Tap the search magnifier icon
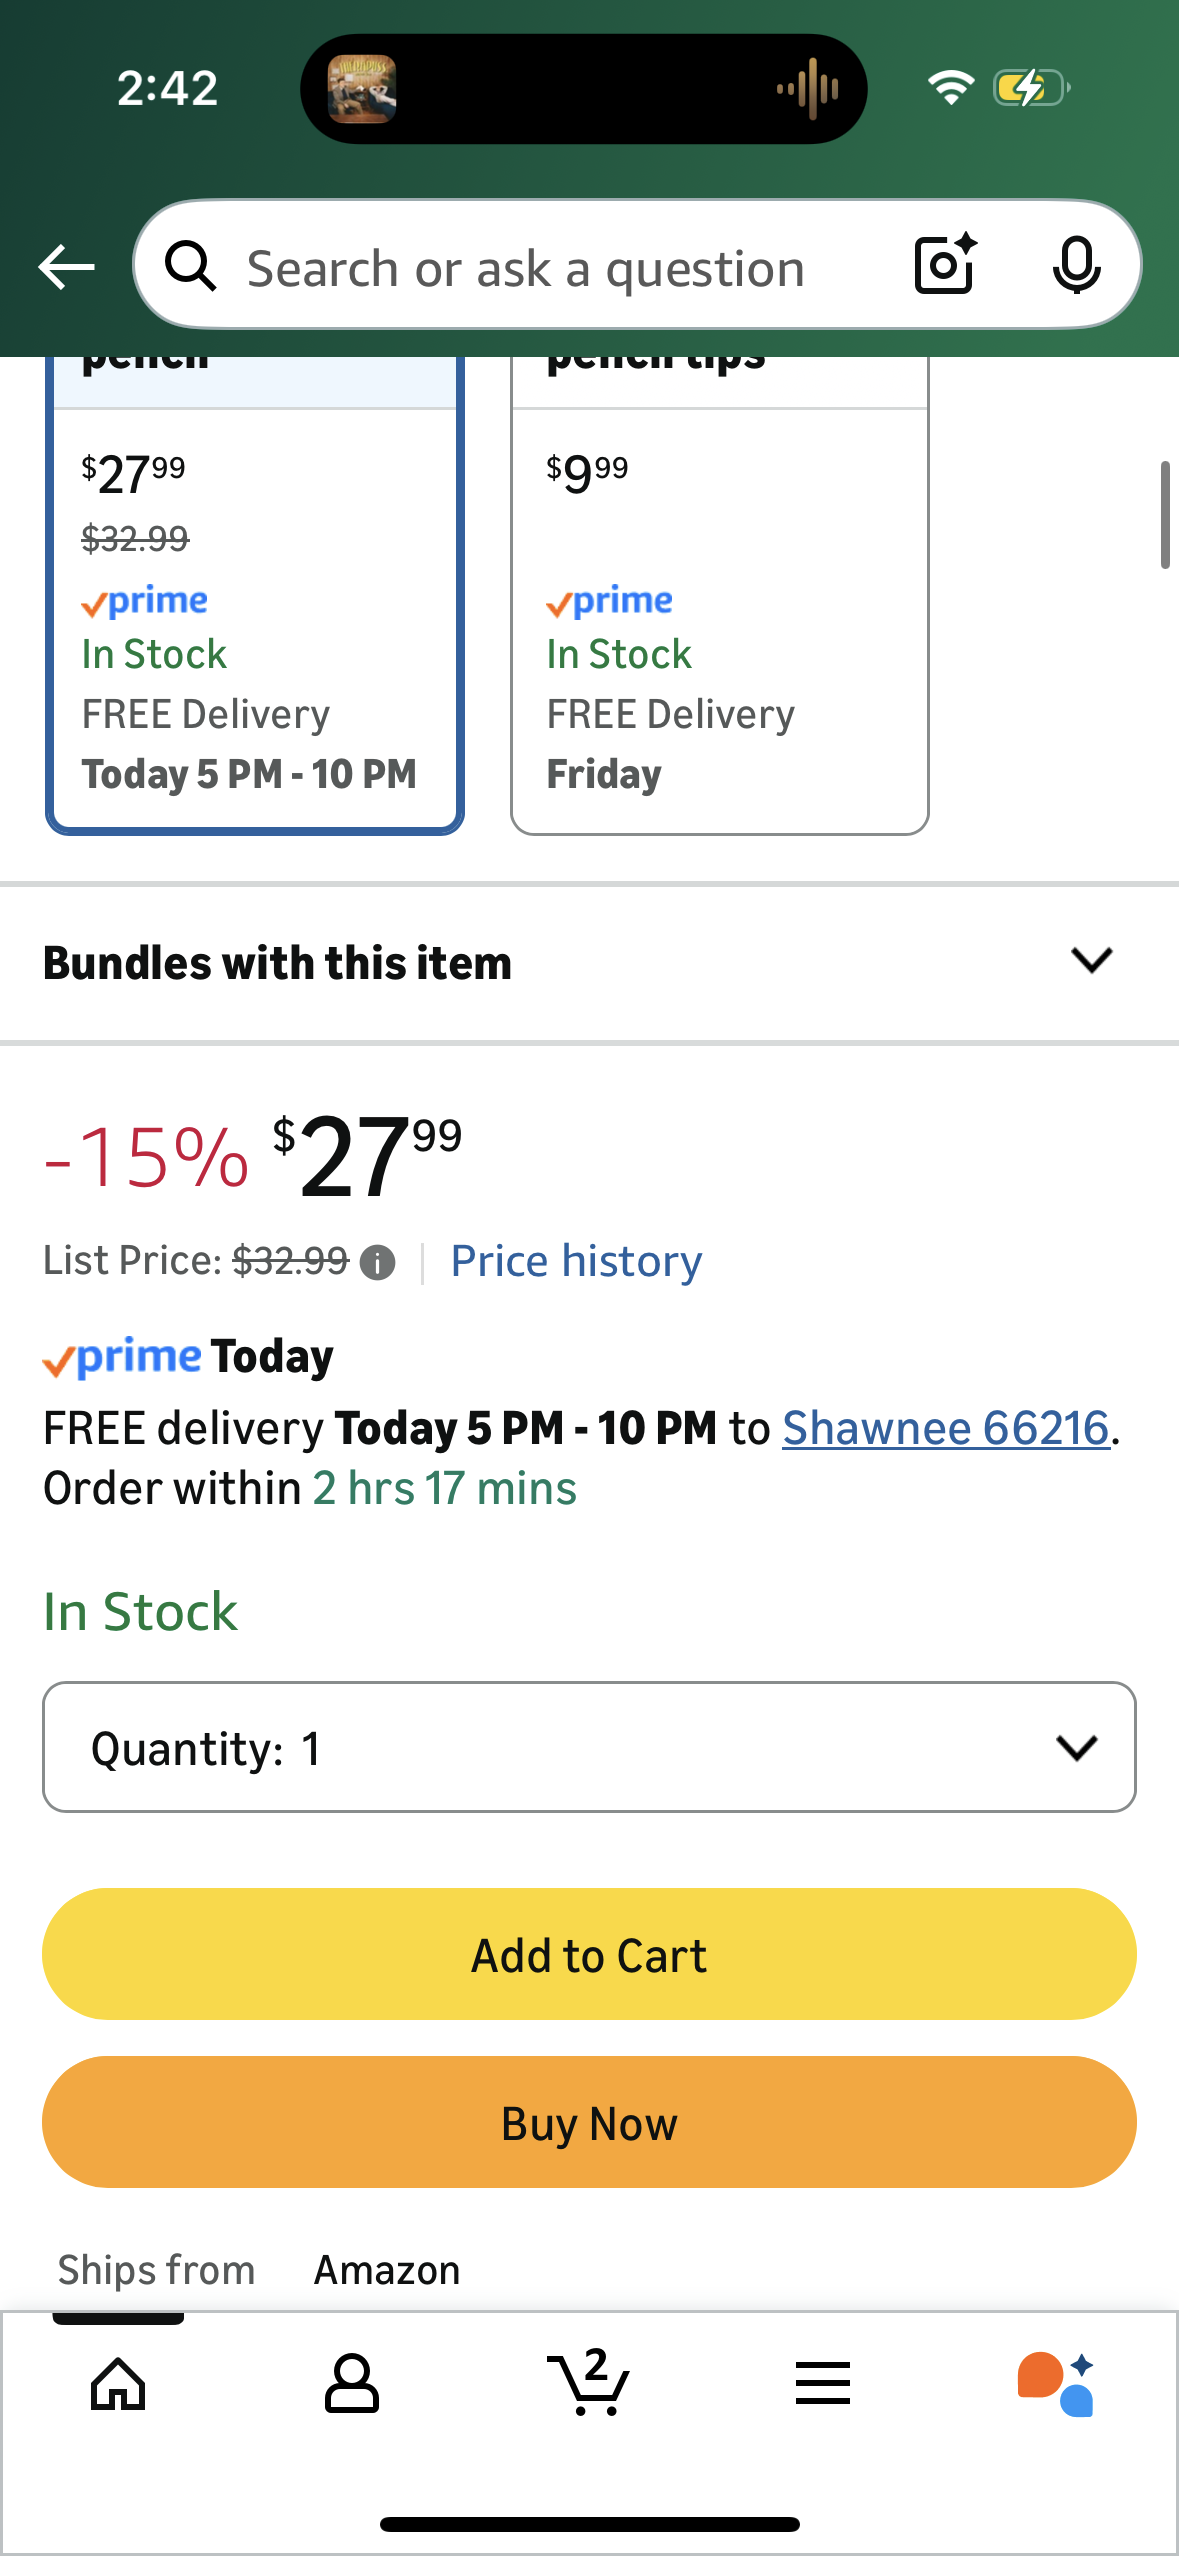 190,267
